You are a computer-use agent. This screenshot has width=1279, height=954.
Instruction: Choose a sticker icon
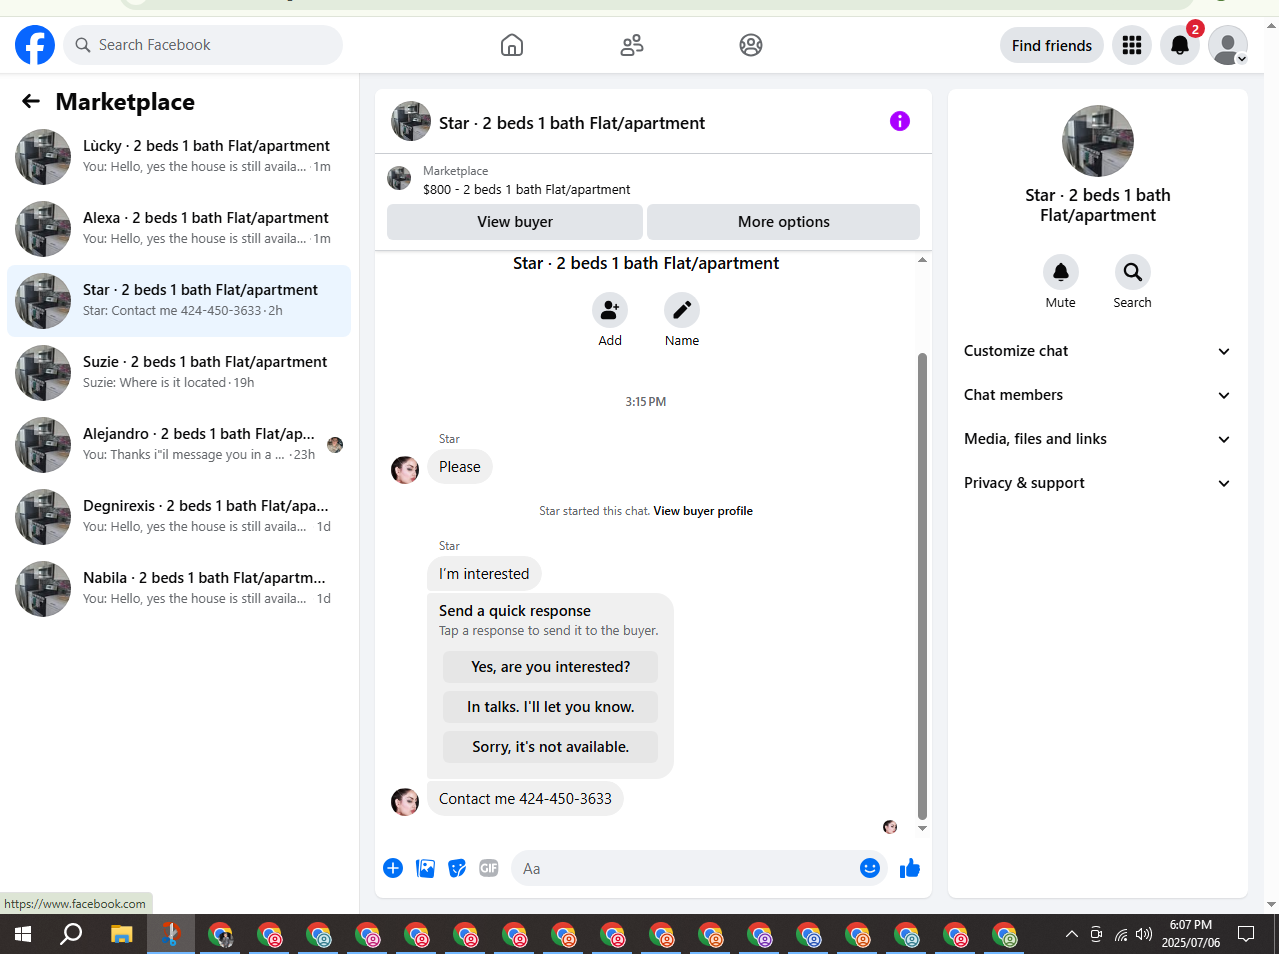pos(457,868)
